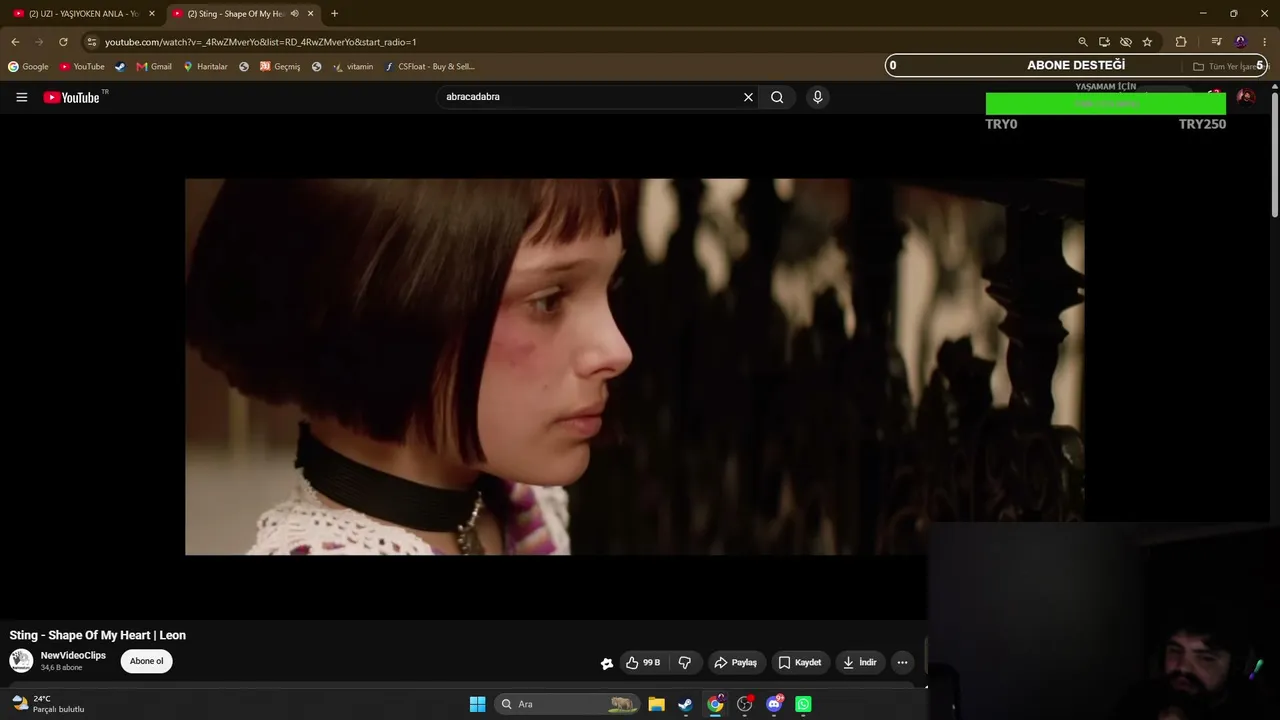Image resolution: width=1280 pixels, height=720 pixels.
Task: Open the YouTube guide hamburger menu
Action: [22, 97]
